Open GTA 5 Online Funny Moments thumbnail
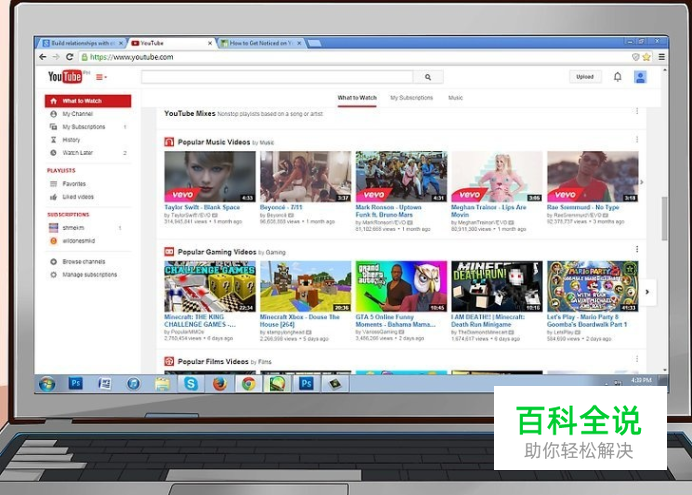 click(401, 286)
